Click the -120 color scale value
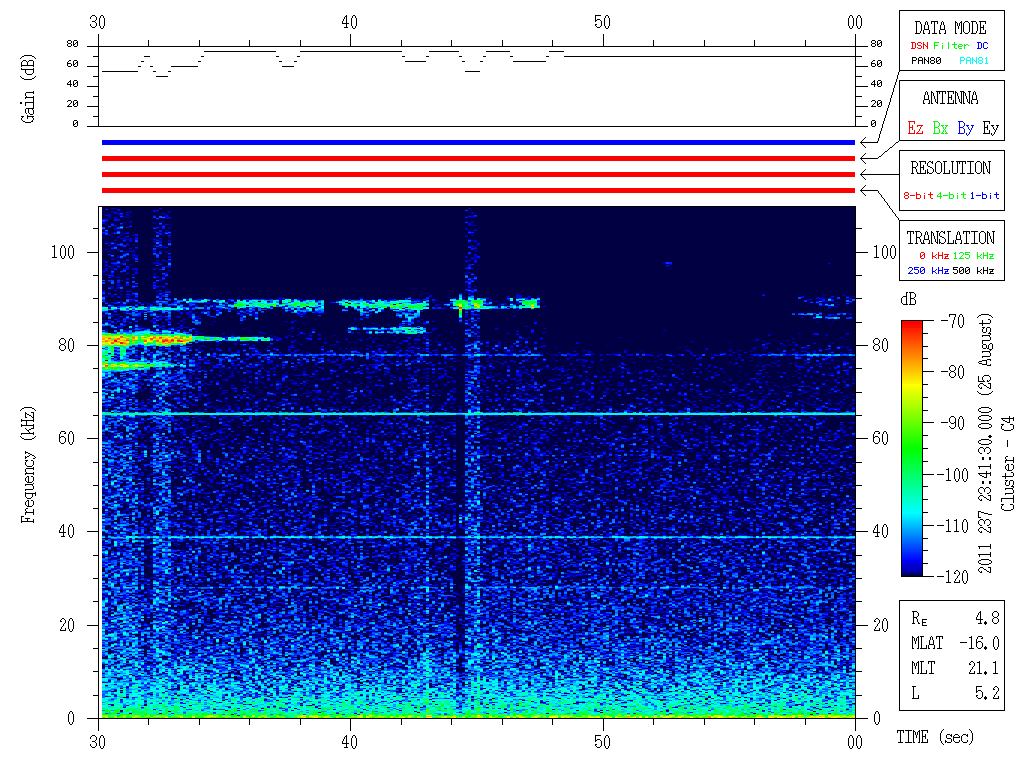 point(953,577)
